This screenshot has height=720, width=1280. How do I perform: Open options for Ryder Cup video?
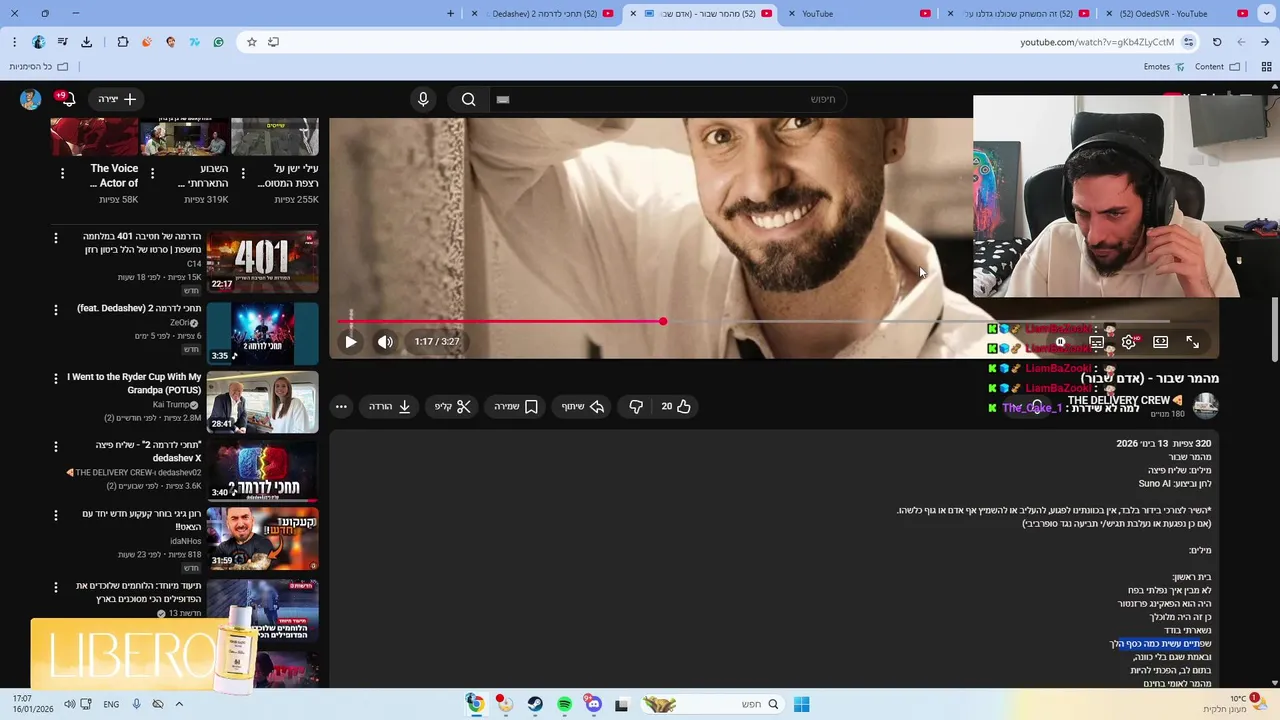point(56,378)
